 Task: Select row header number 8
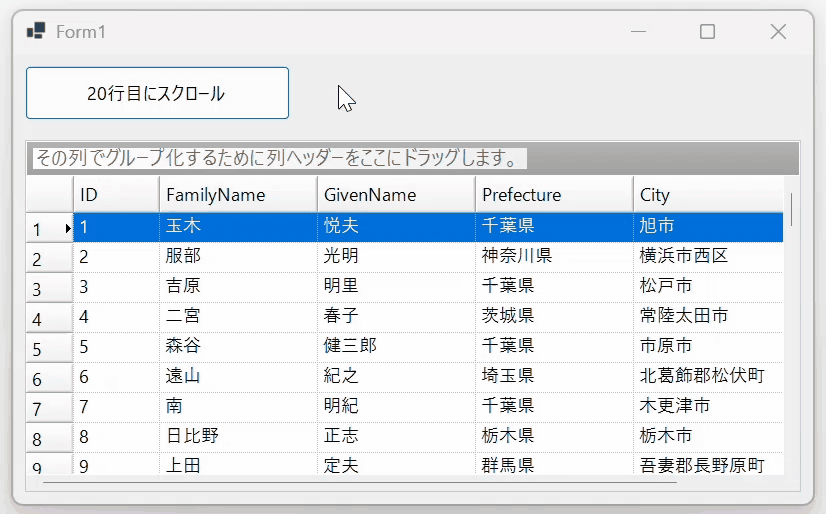(x=50, y=438)
